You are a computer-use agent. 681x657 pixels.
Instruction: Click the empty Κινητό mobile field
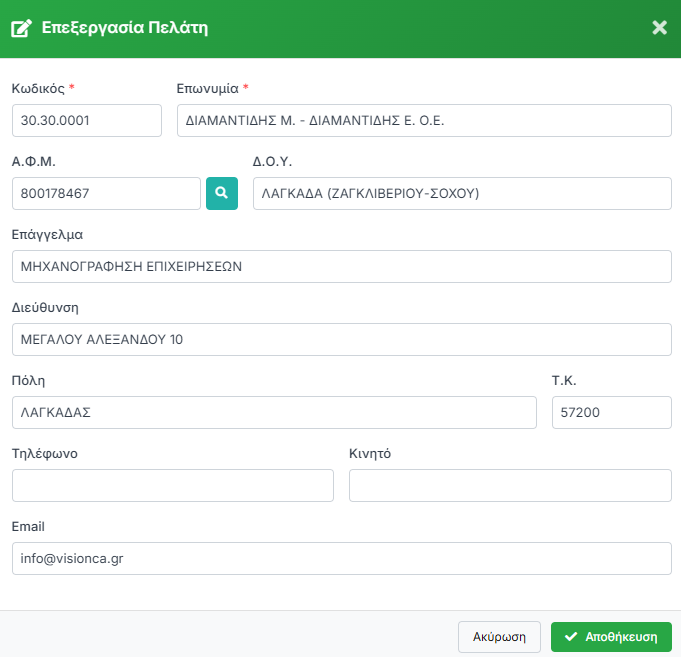click(x=510, y=485)
